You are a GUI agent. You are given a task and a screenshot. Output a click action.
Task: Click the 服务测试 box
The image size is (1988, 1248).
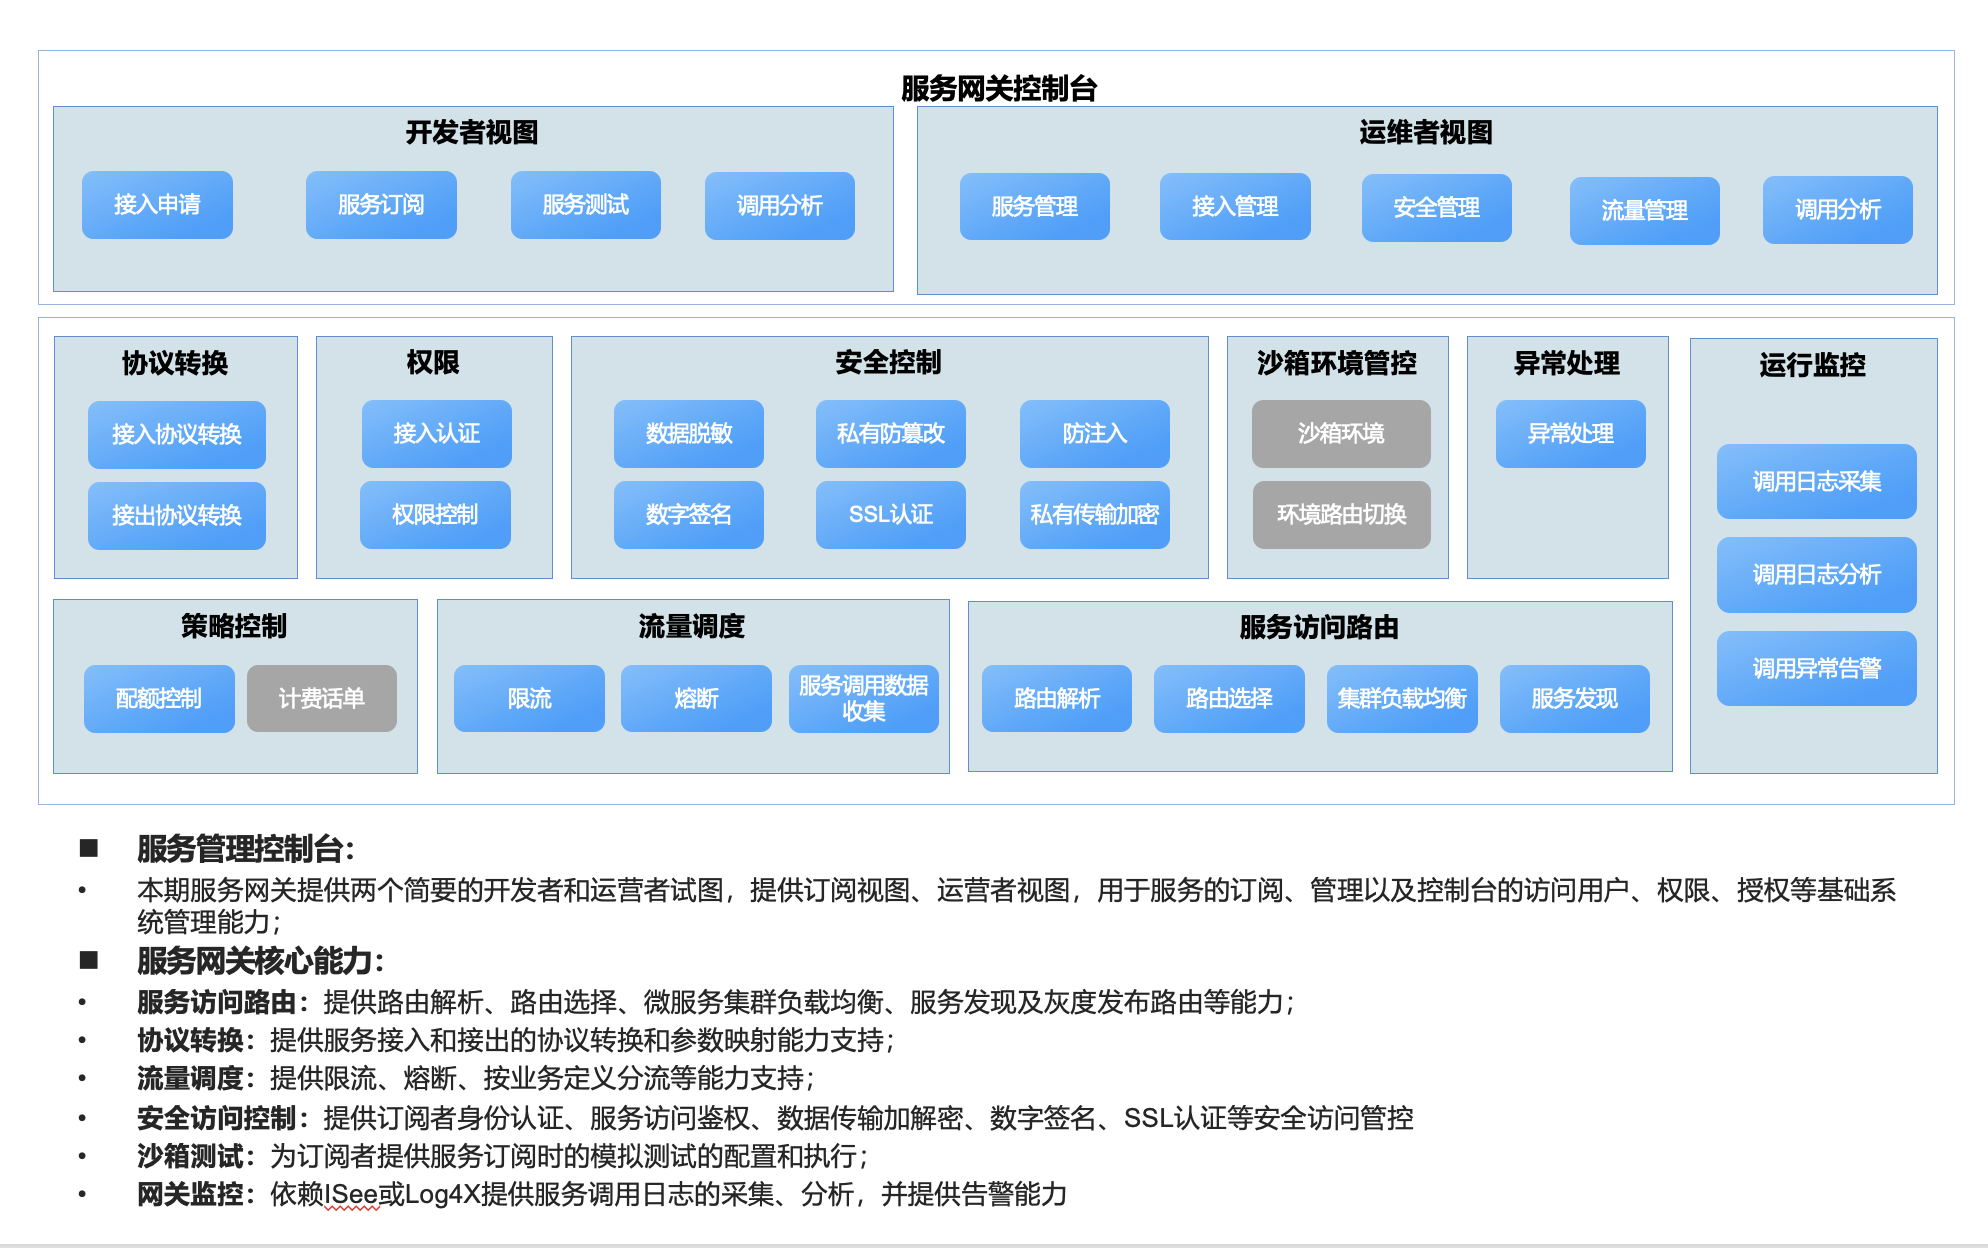585,205
